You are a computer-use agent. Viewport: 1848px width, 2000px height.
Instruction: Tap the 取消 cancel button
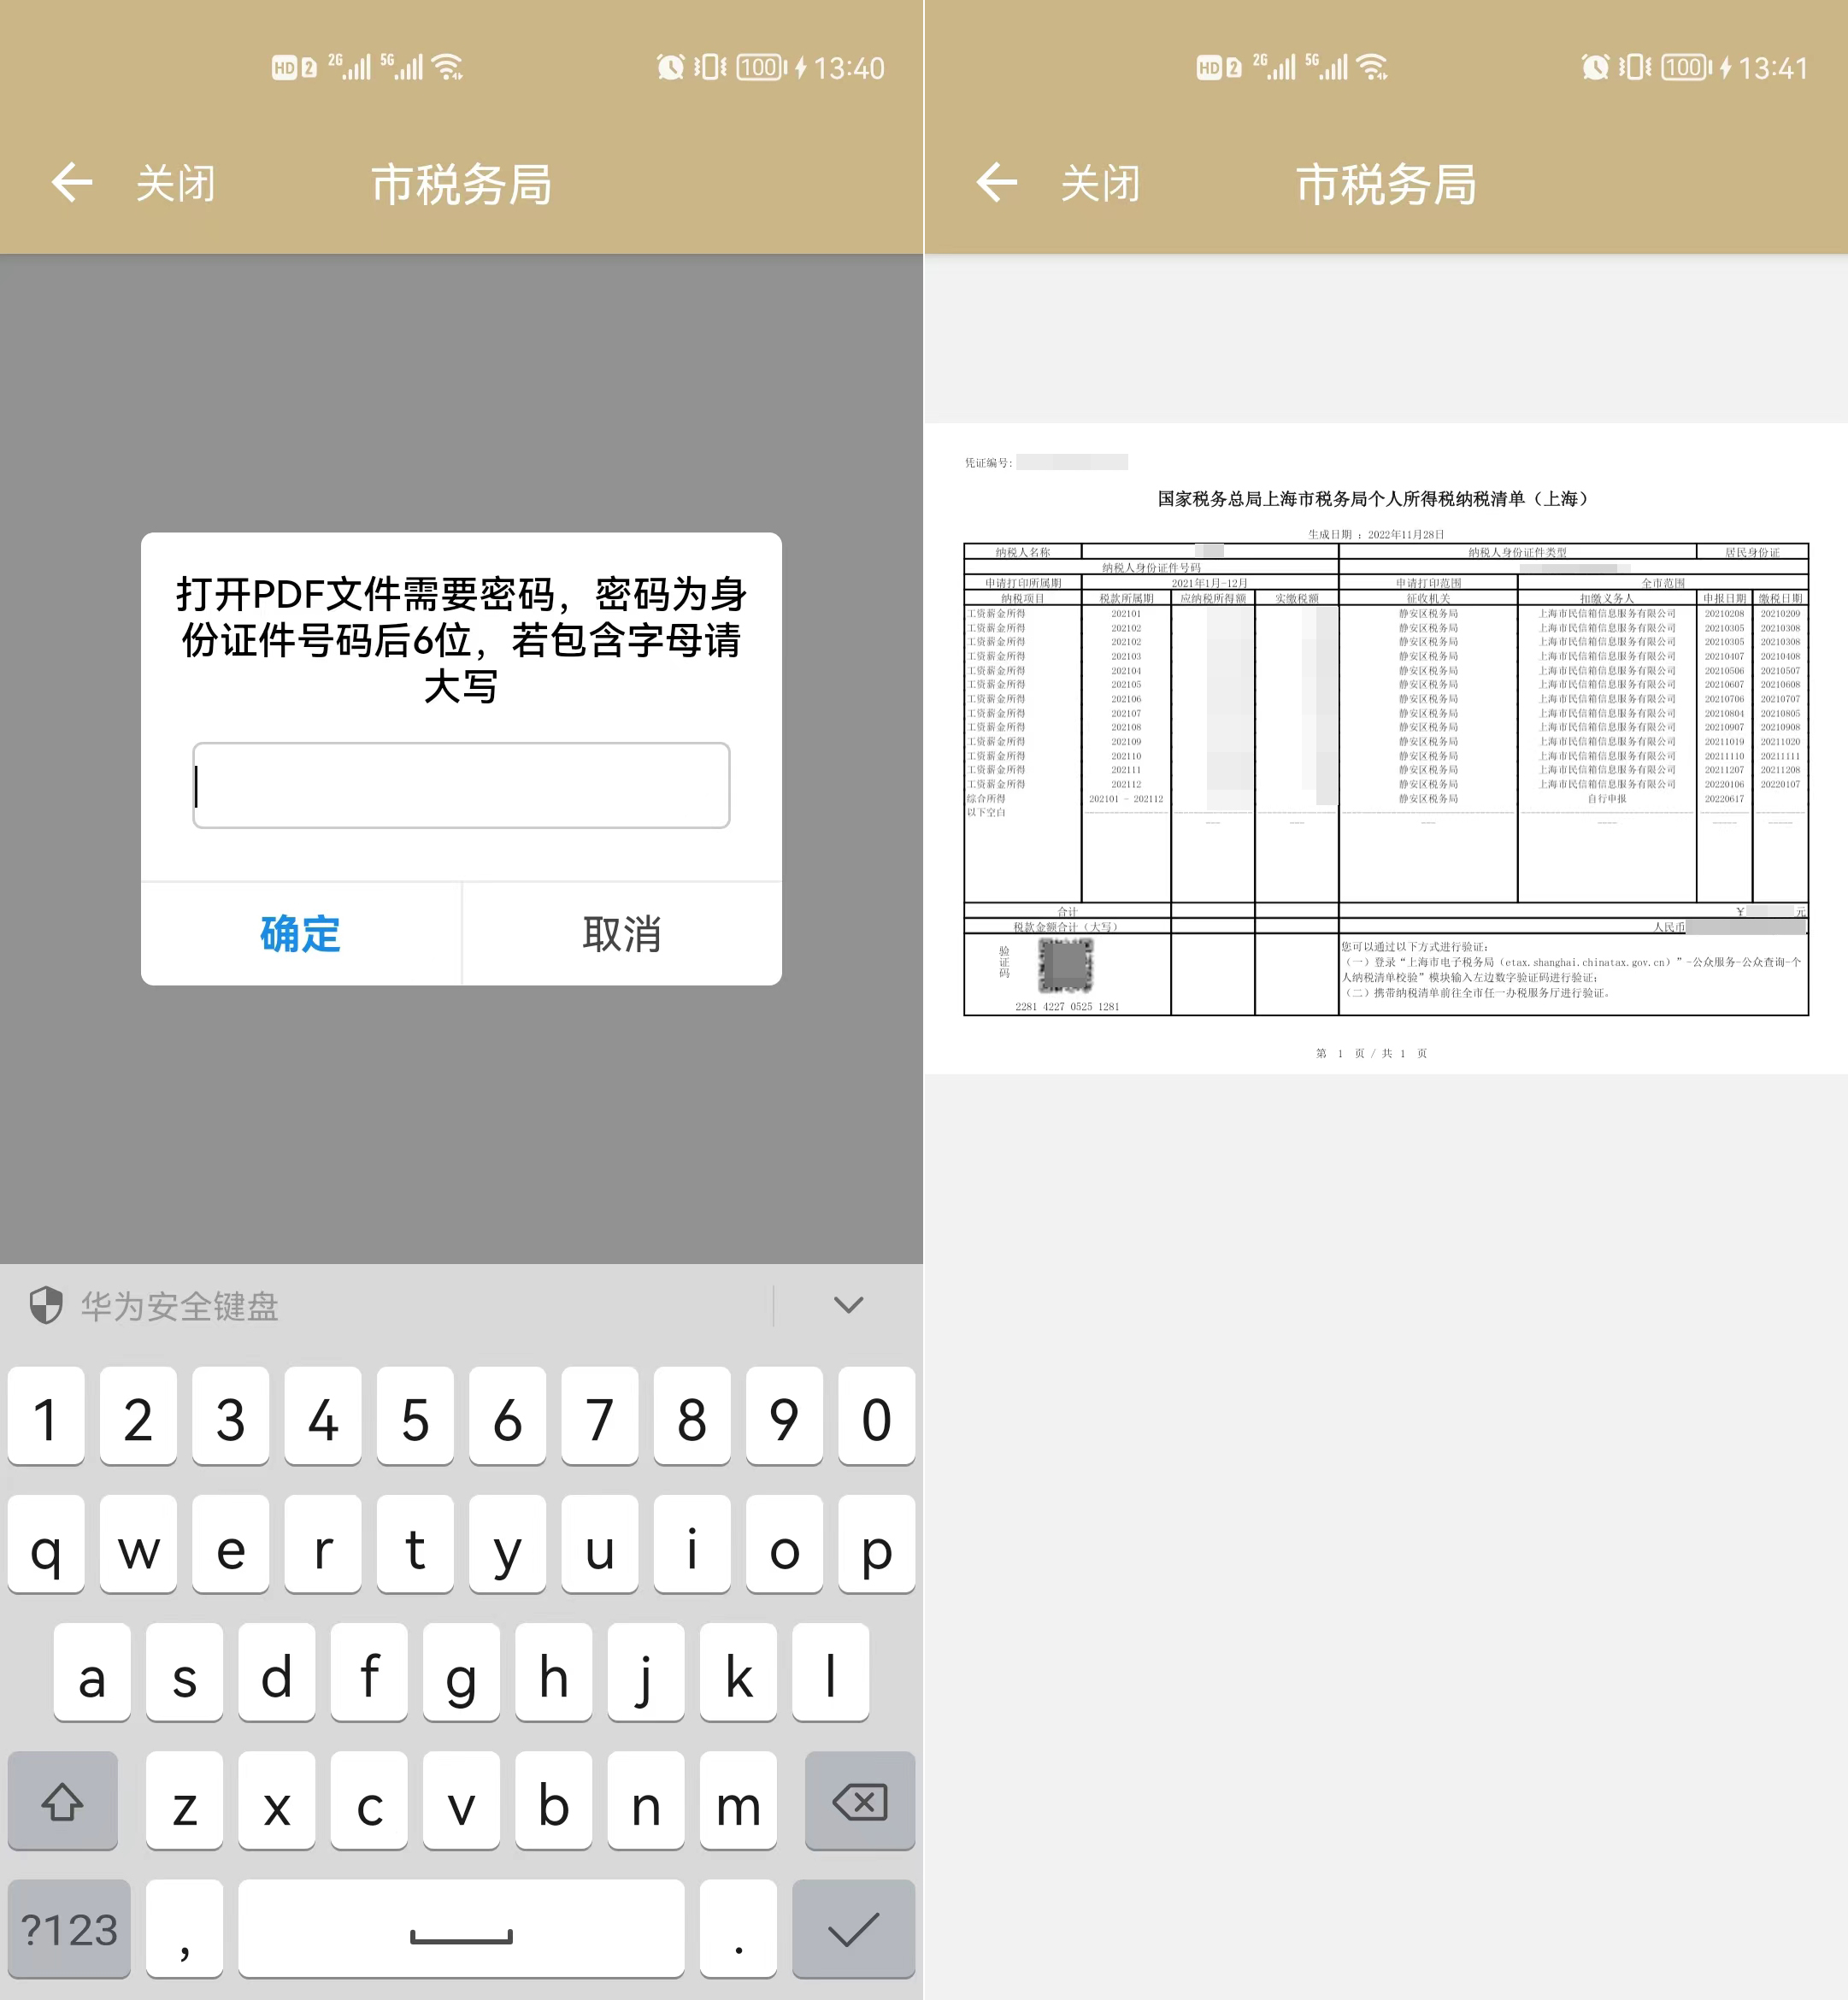[621, 935]
